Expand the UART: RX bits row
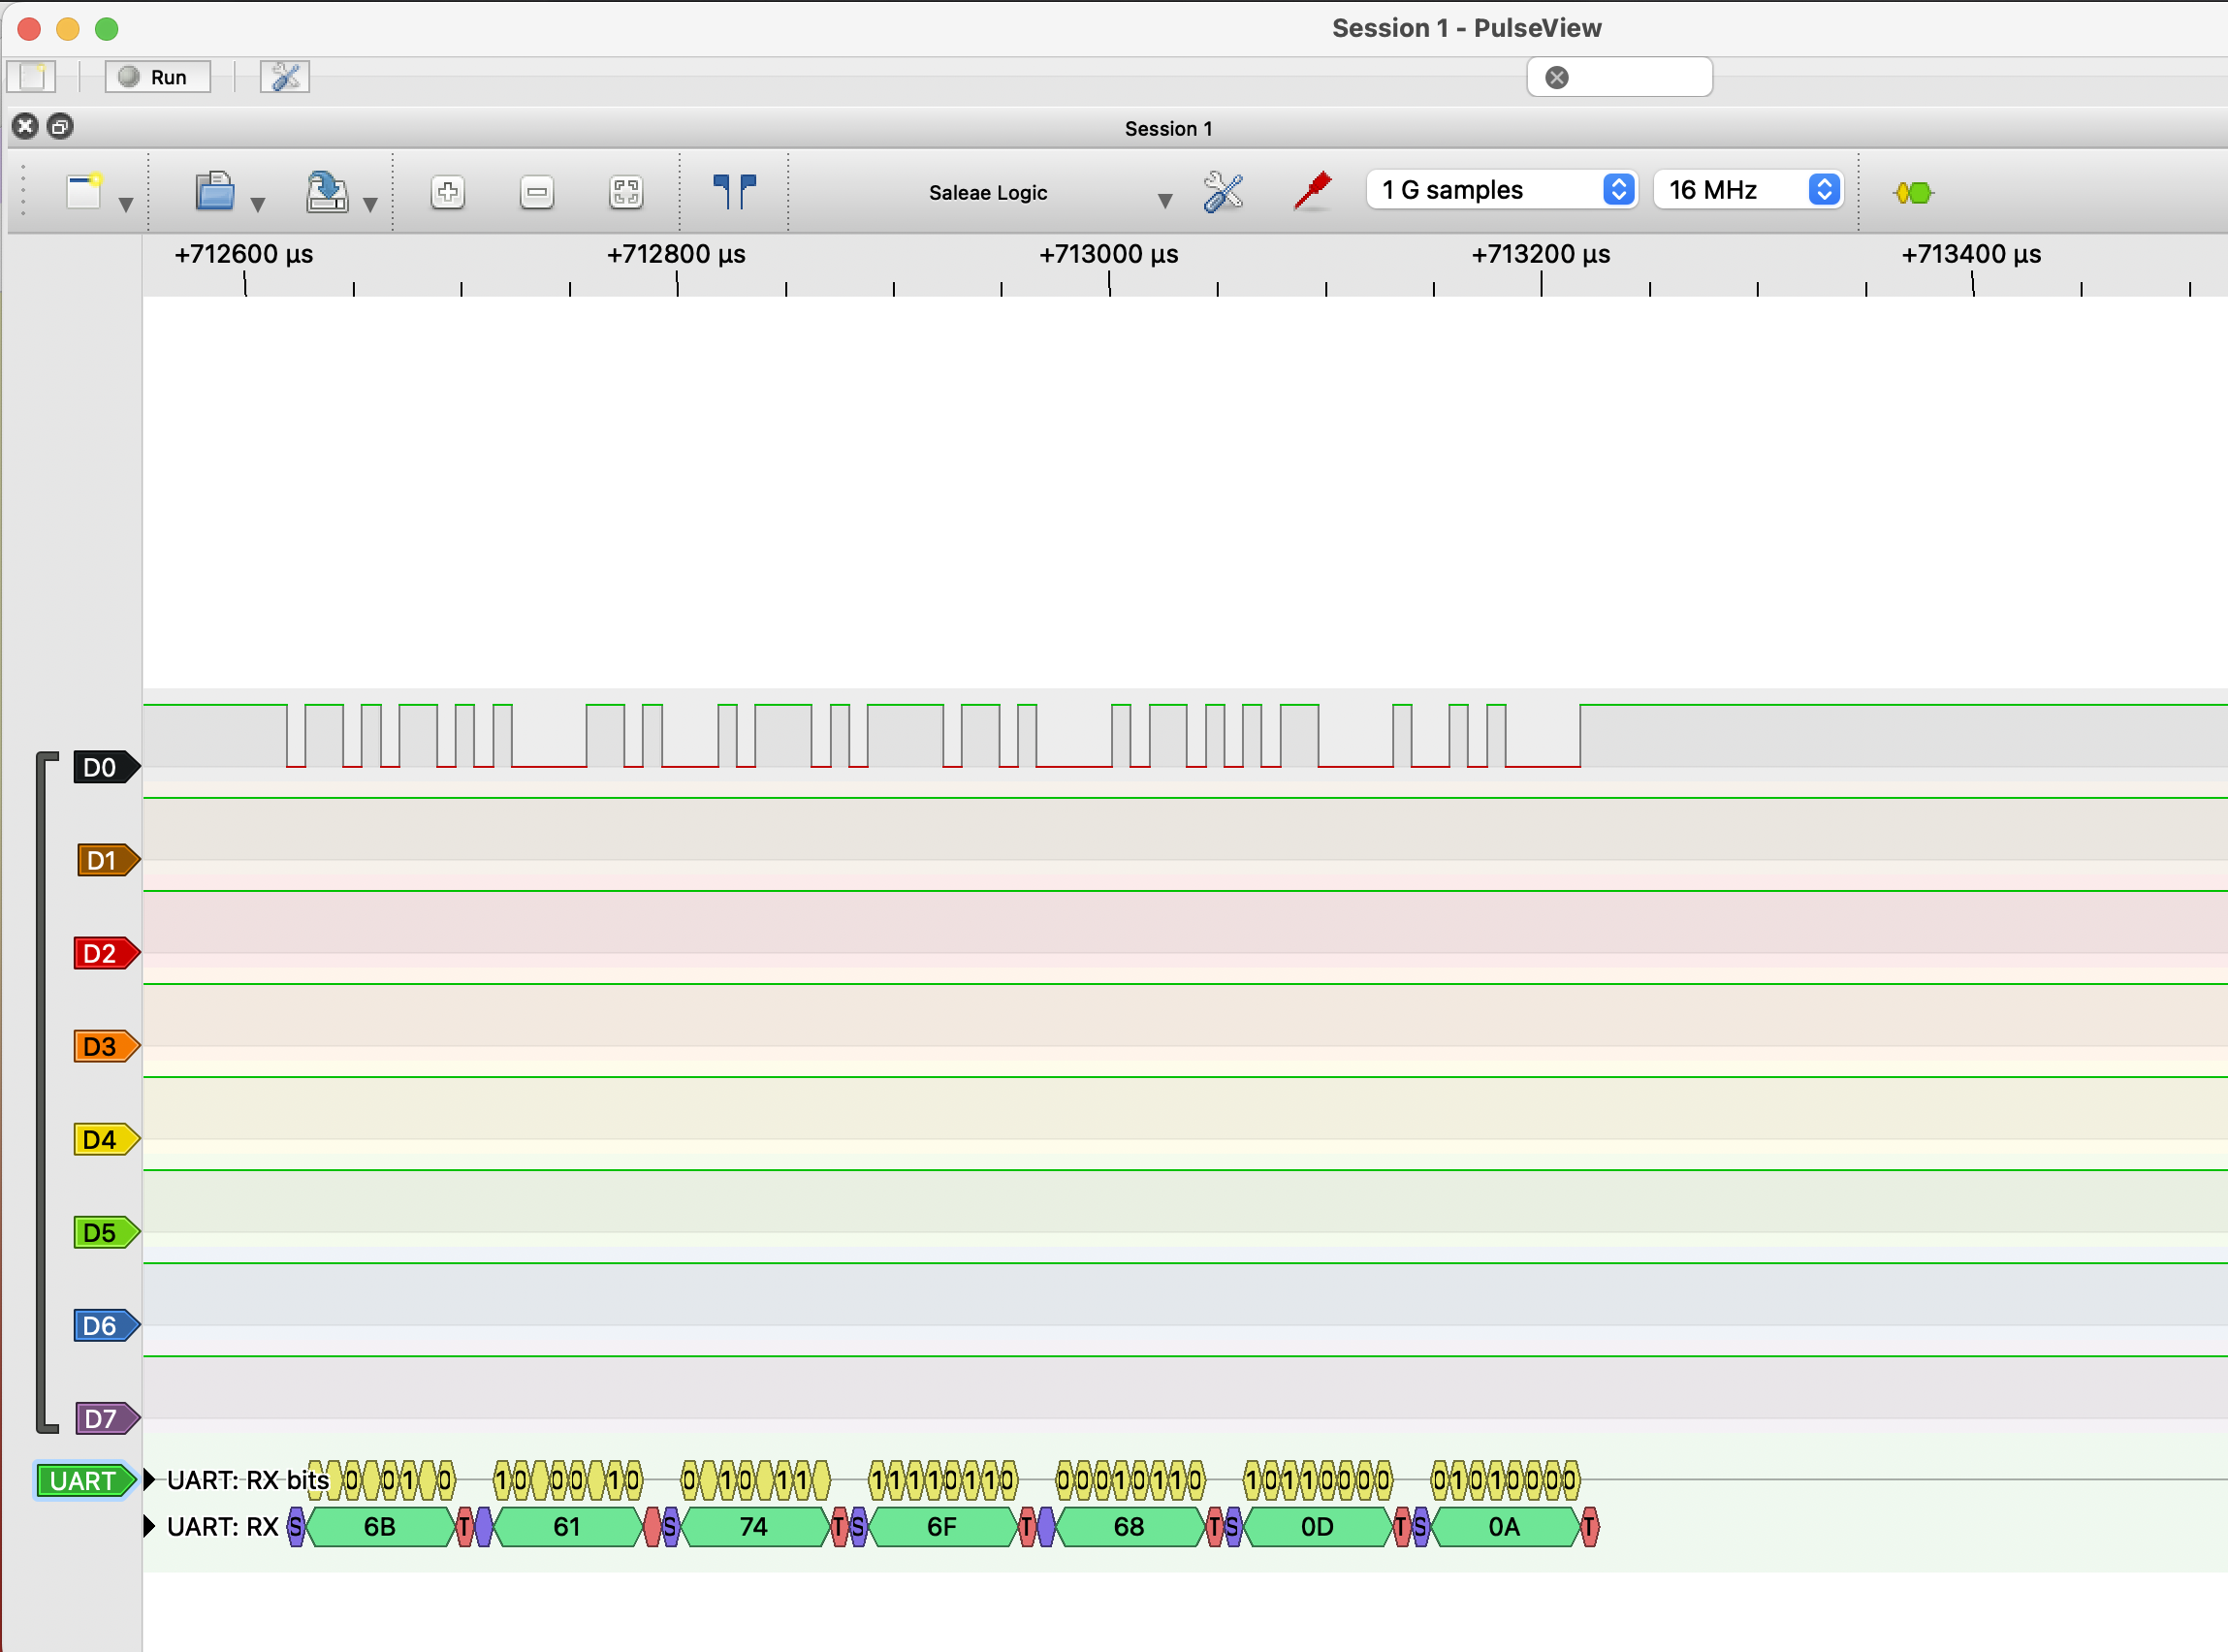The height and width of the screenshot is (1652, 2228). coord(150,1479)
